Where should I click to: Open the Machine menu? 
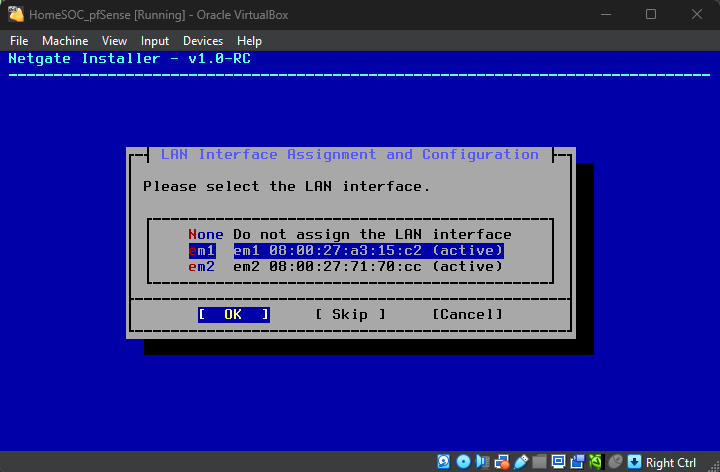[65, 41]
